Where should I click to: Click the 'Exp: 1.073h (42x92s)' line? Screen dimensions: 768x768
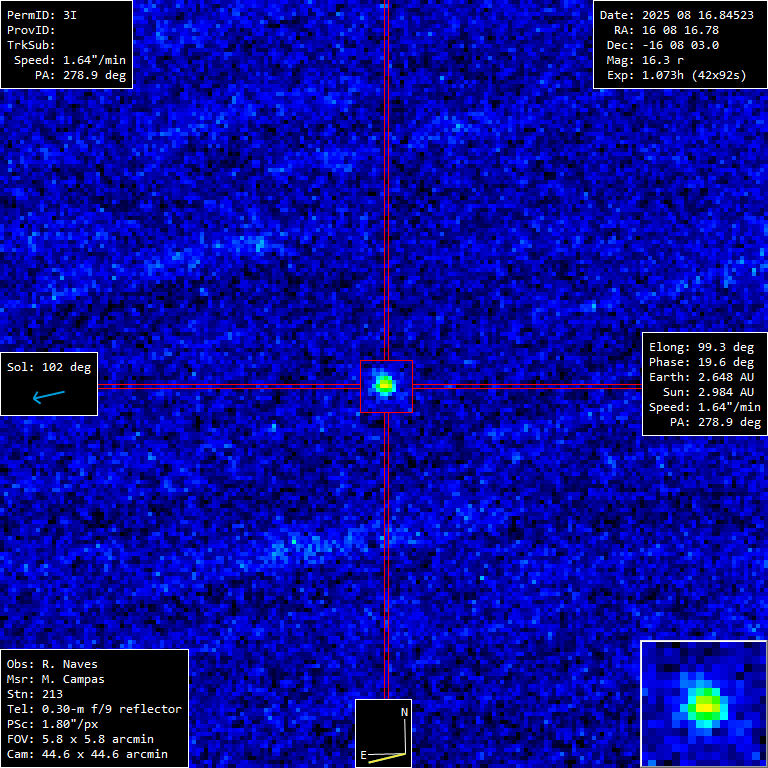pyautogui.click(x=677, y=75)
